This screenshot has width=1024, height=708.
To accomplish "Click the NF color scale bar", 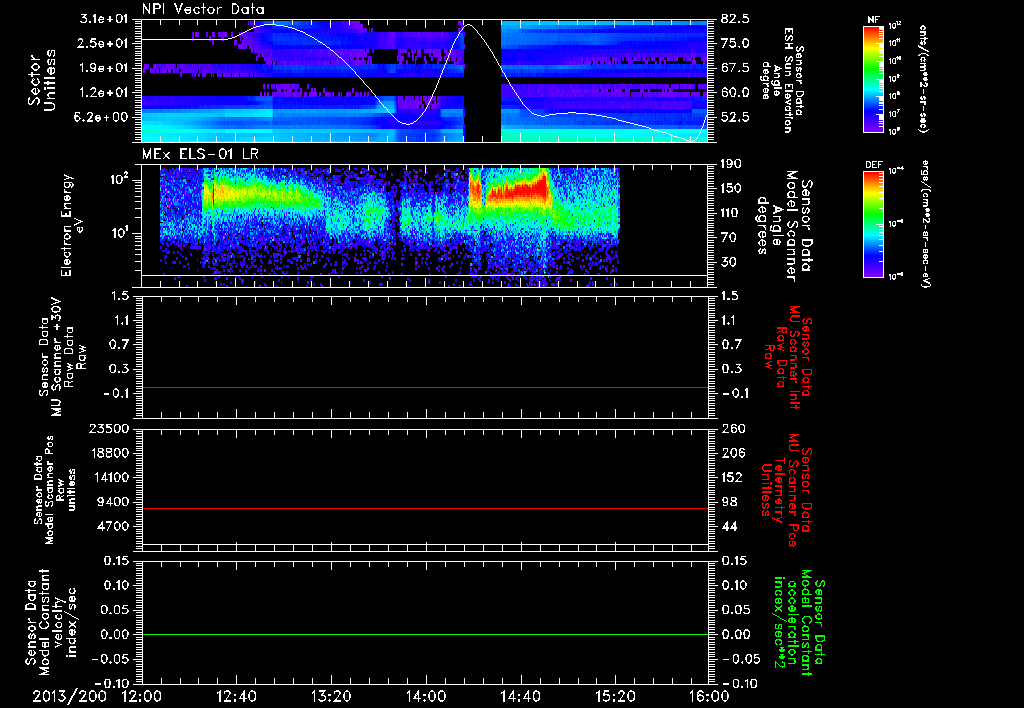I will 873,79.
